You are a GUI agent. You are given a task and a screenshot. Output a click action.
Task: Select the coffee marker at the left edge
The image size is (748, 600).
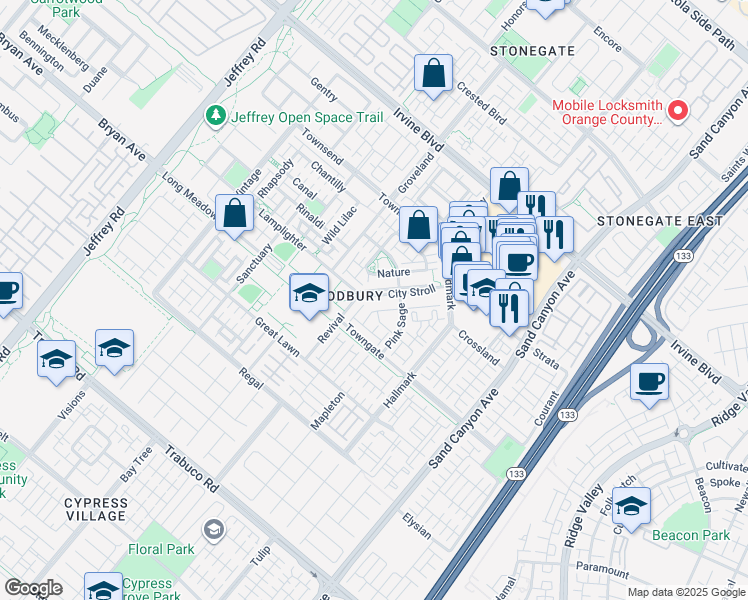pos(9,293)
